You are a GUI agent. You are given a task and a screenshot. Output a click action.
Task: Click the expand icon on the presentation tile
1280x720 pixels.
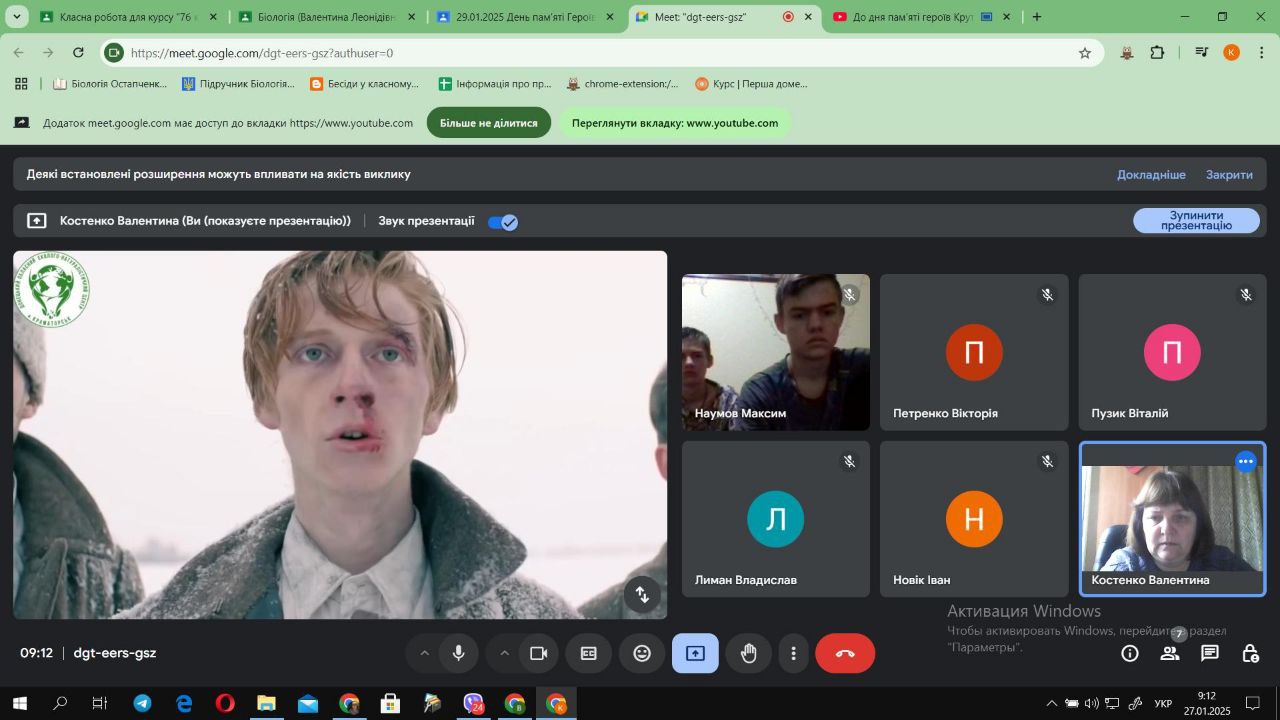pos(642,594)
